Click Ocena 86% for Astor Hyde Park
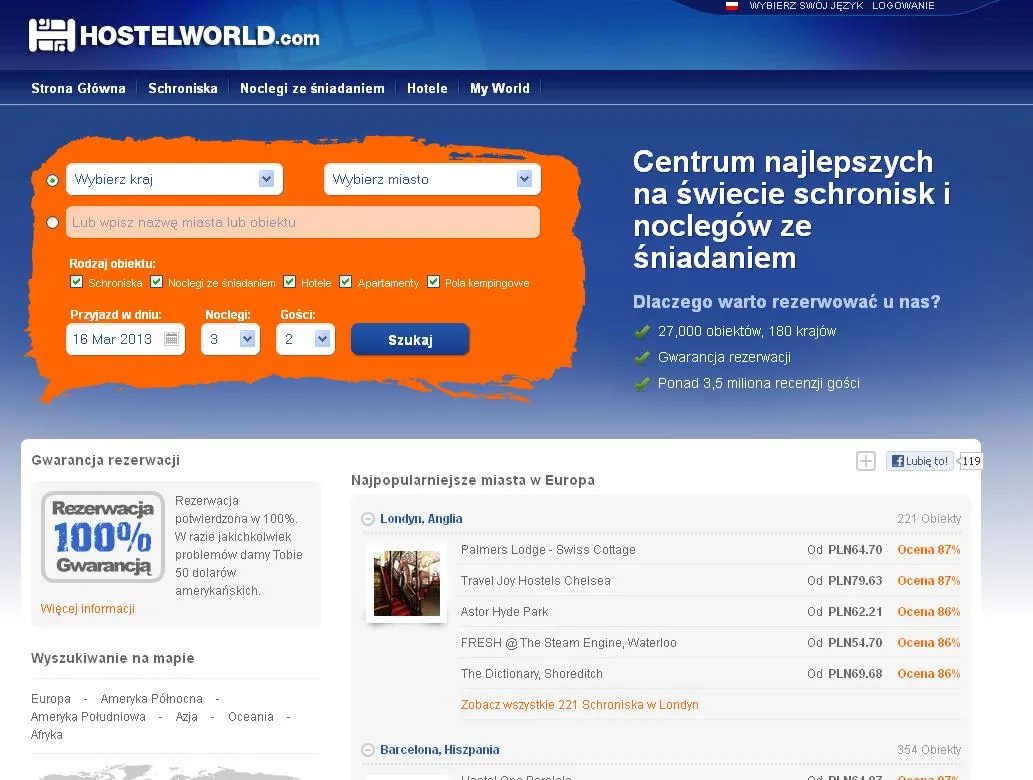The image size is (1033, 780). pyautogui.click(x=929, y=612)
